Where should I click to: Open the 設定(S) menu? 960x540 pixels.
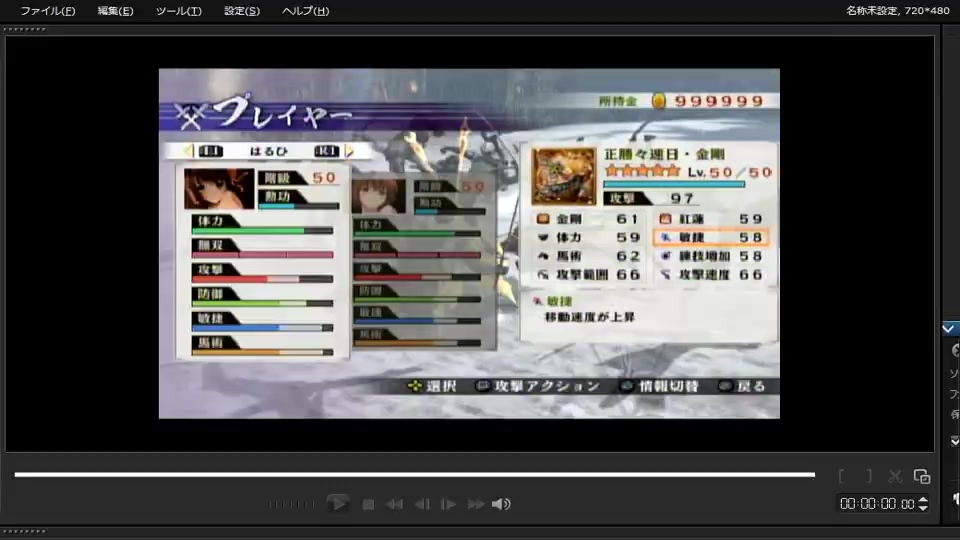242,11
